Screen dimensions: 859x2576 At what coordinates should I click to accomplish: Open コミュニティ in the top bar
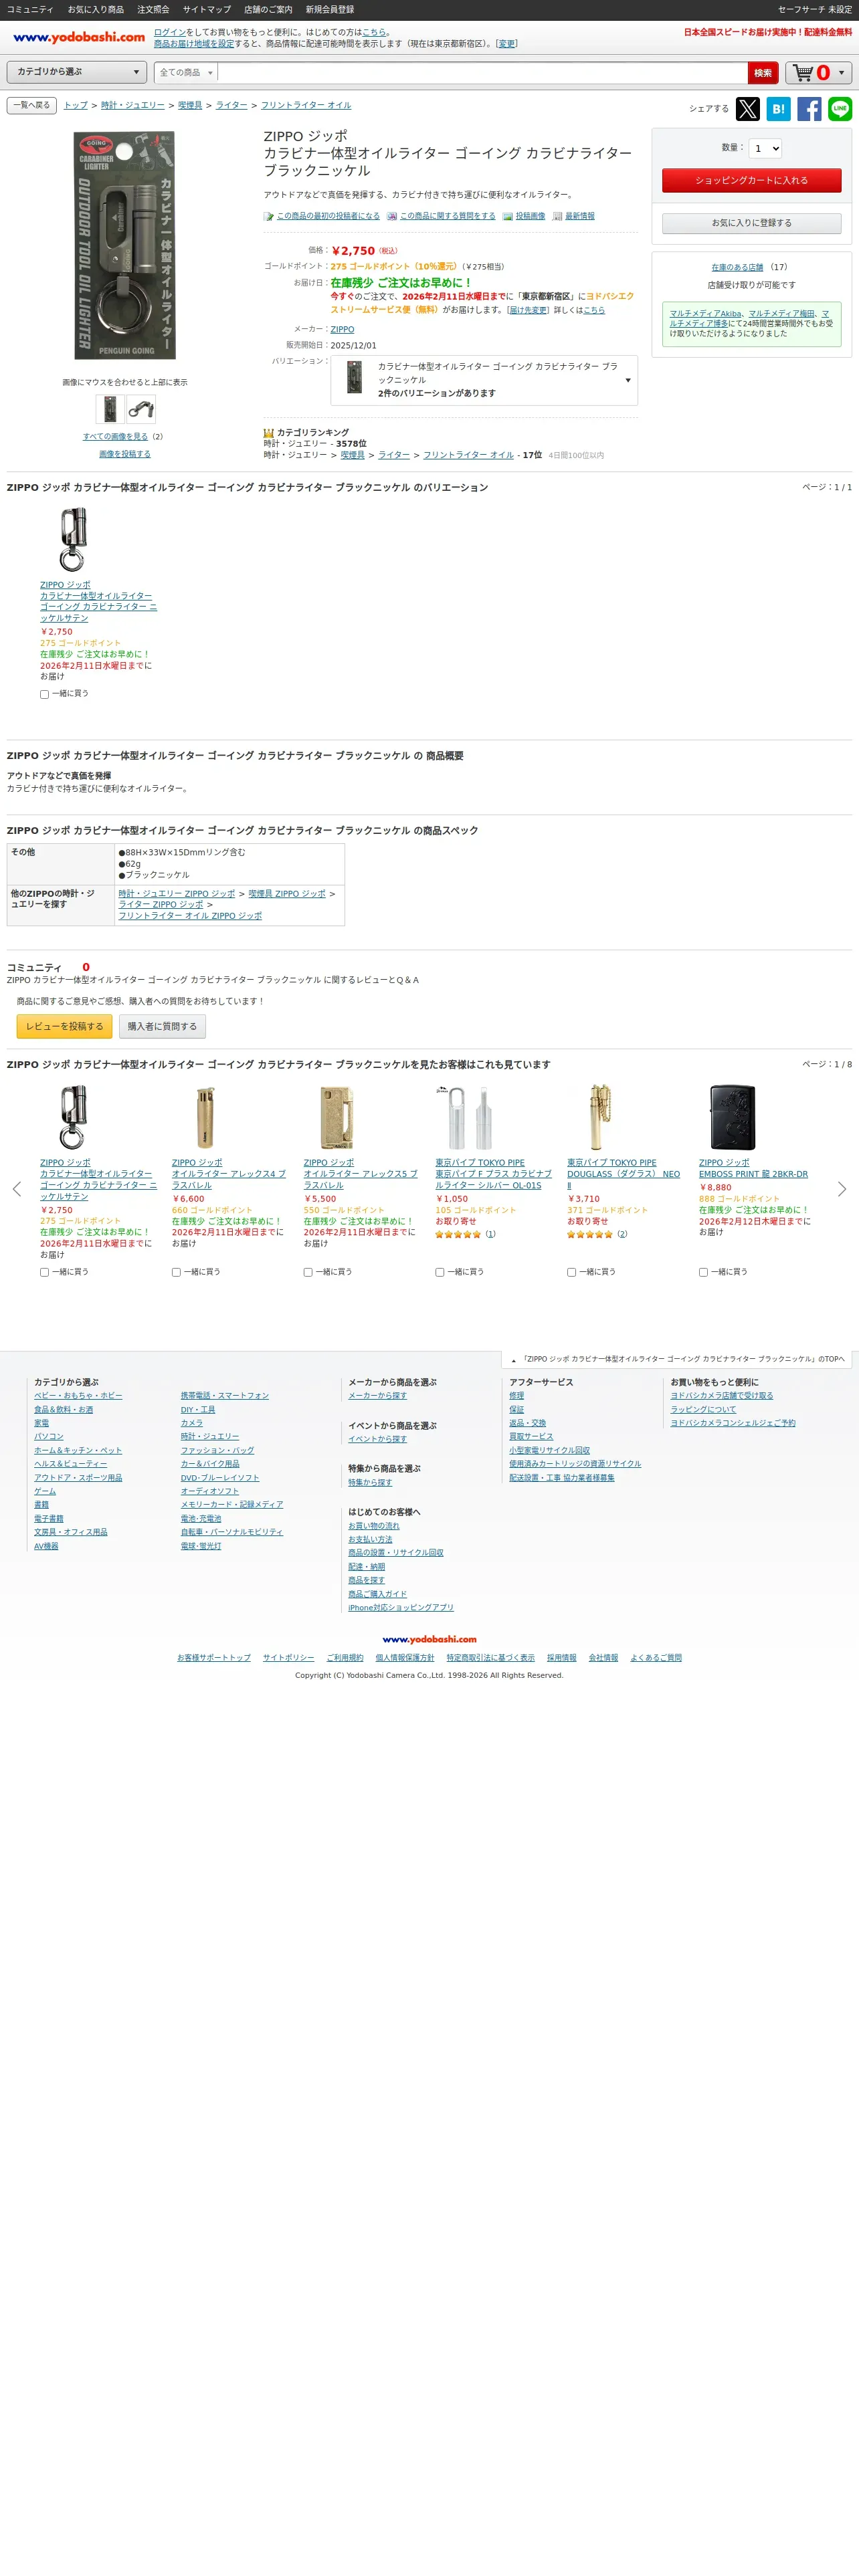coord(30,10)
